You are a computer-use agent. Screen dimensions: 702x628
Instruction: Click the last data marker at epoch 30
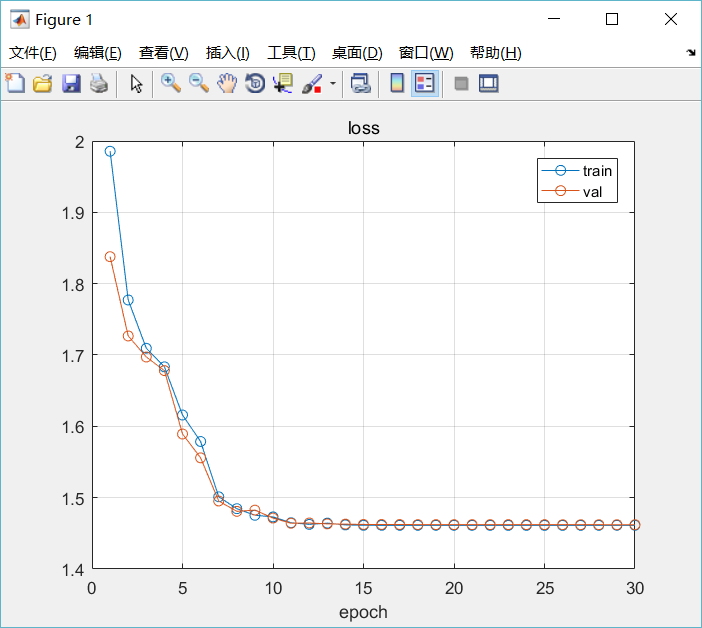(x=635, y=525)
